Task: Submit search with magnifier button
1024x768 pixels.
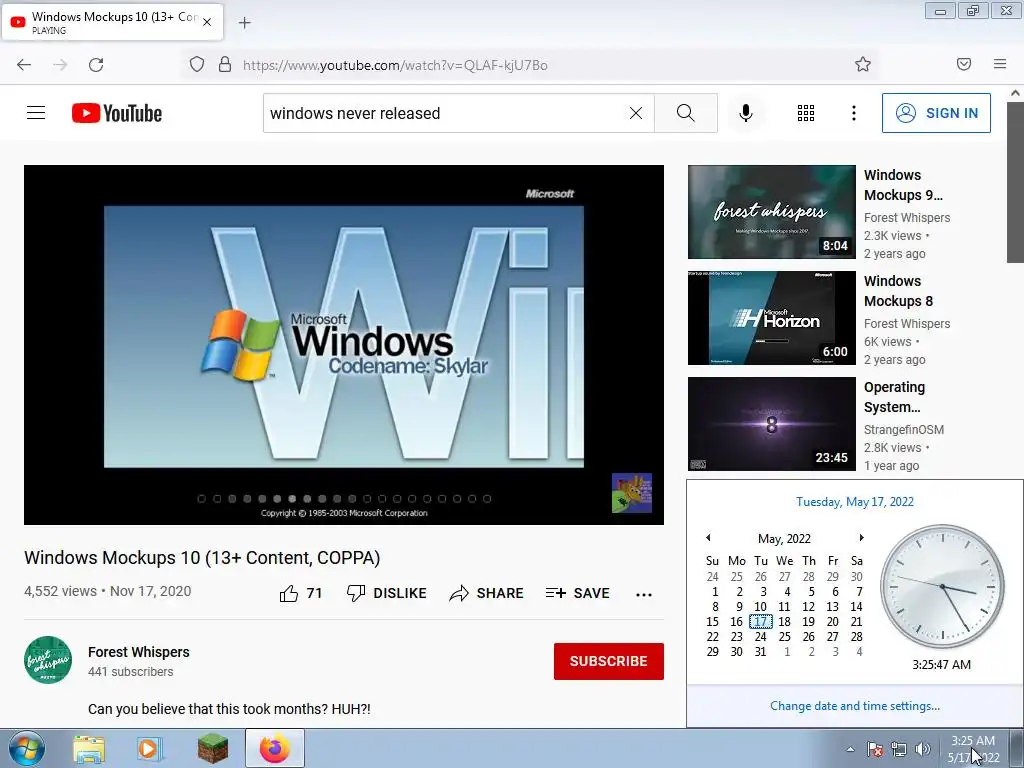Action: [x=686, y=113]
